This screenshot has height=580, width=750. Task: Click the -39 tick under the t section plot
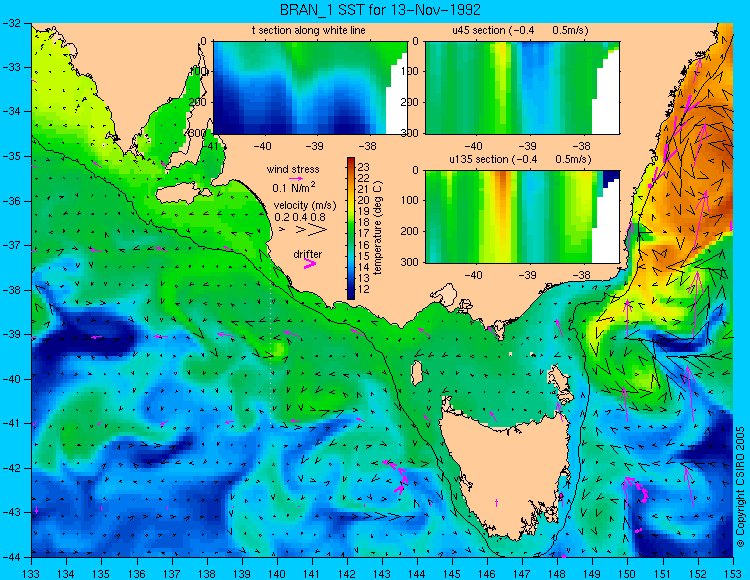tap(314, 146)
